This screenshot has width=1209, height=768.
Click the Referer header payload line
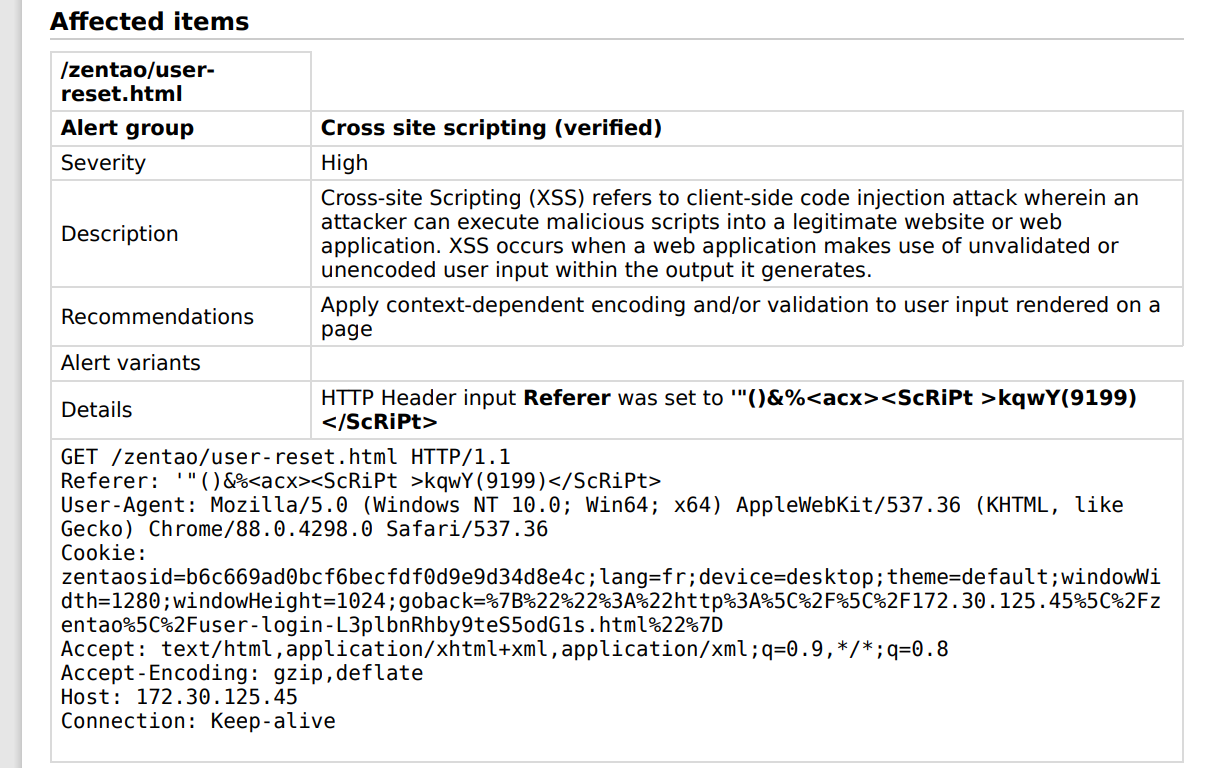tap(360, 481)
